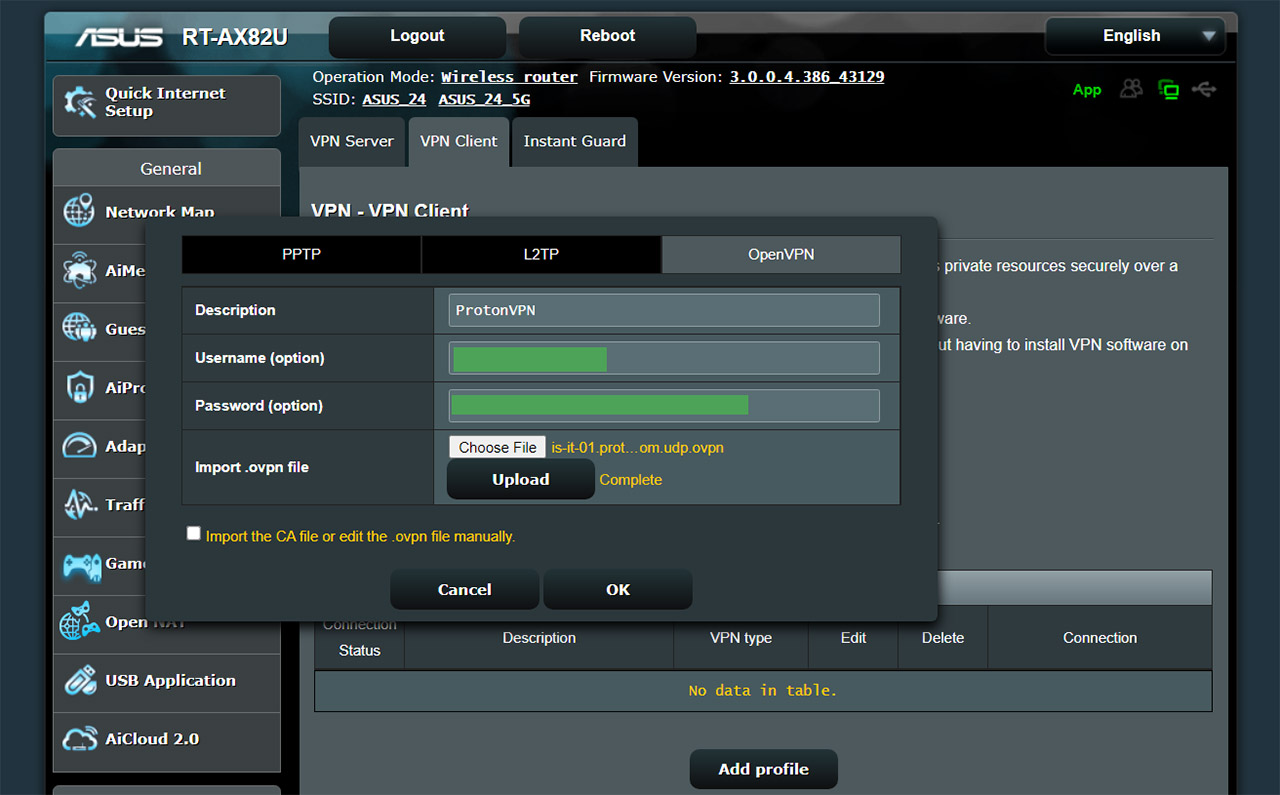Click the Network Map globe icon
The height and width of the screenshot is (795, 1280).
(79, 212)
